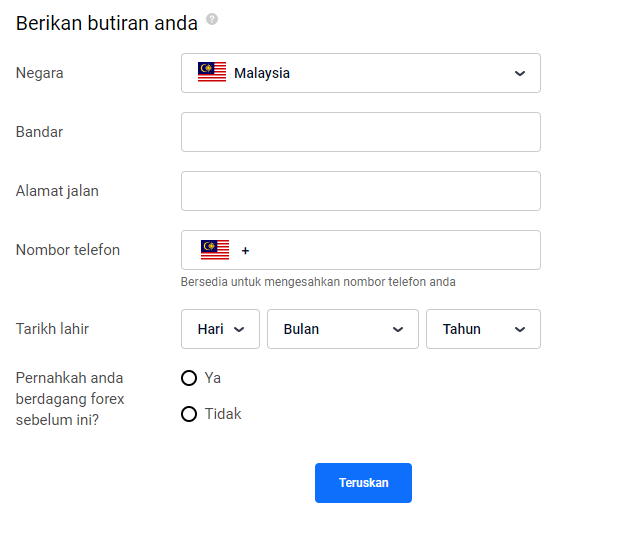This screenshot has width=631, height=539.
Task: Click the Tahun chevron arrow
Action: point(520,330)
